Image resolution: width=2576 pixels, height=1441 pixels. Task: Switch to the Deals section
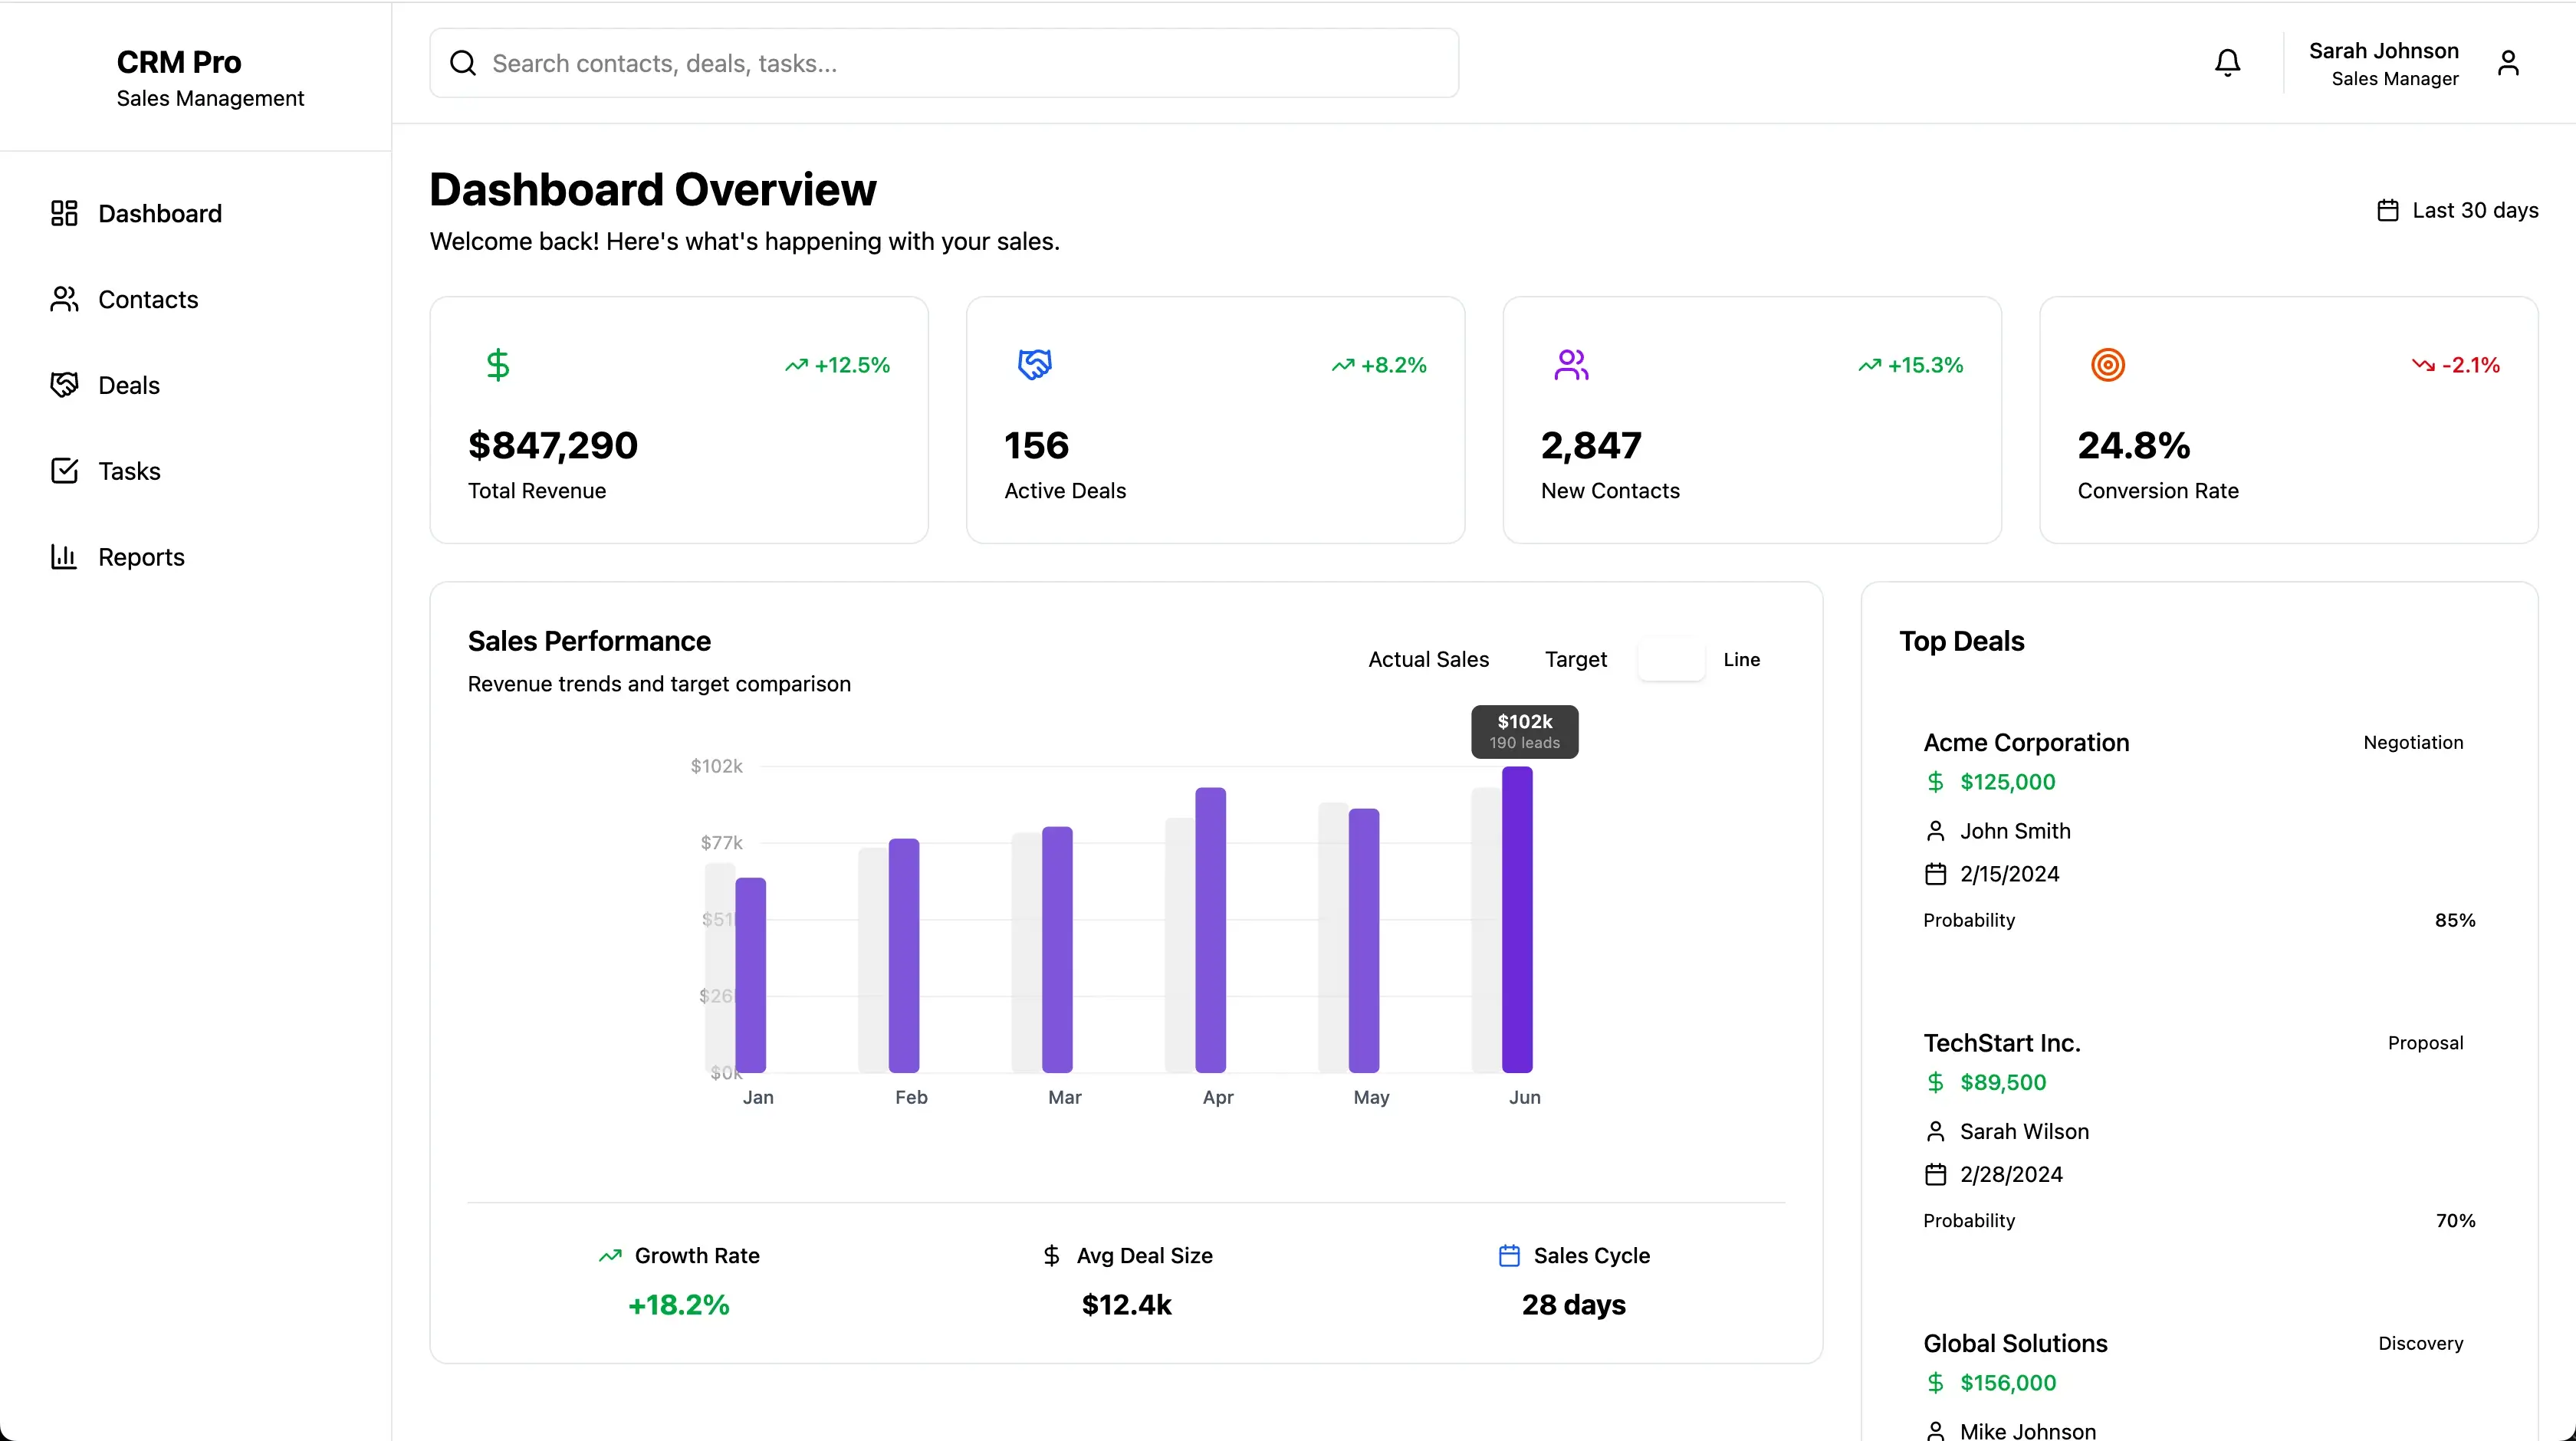click(130, 384)
